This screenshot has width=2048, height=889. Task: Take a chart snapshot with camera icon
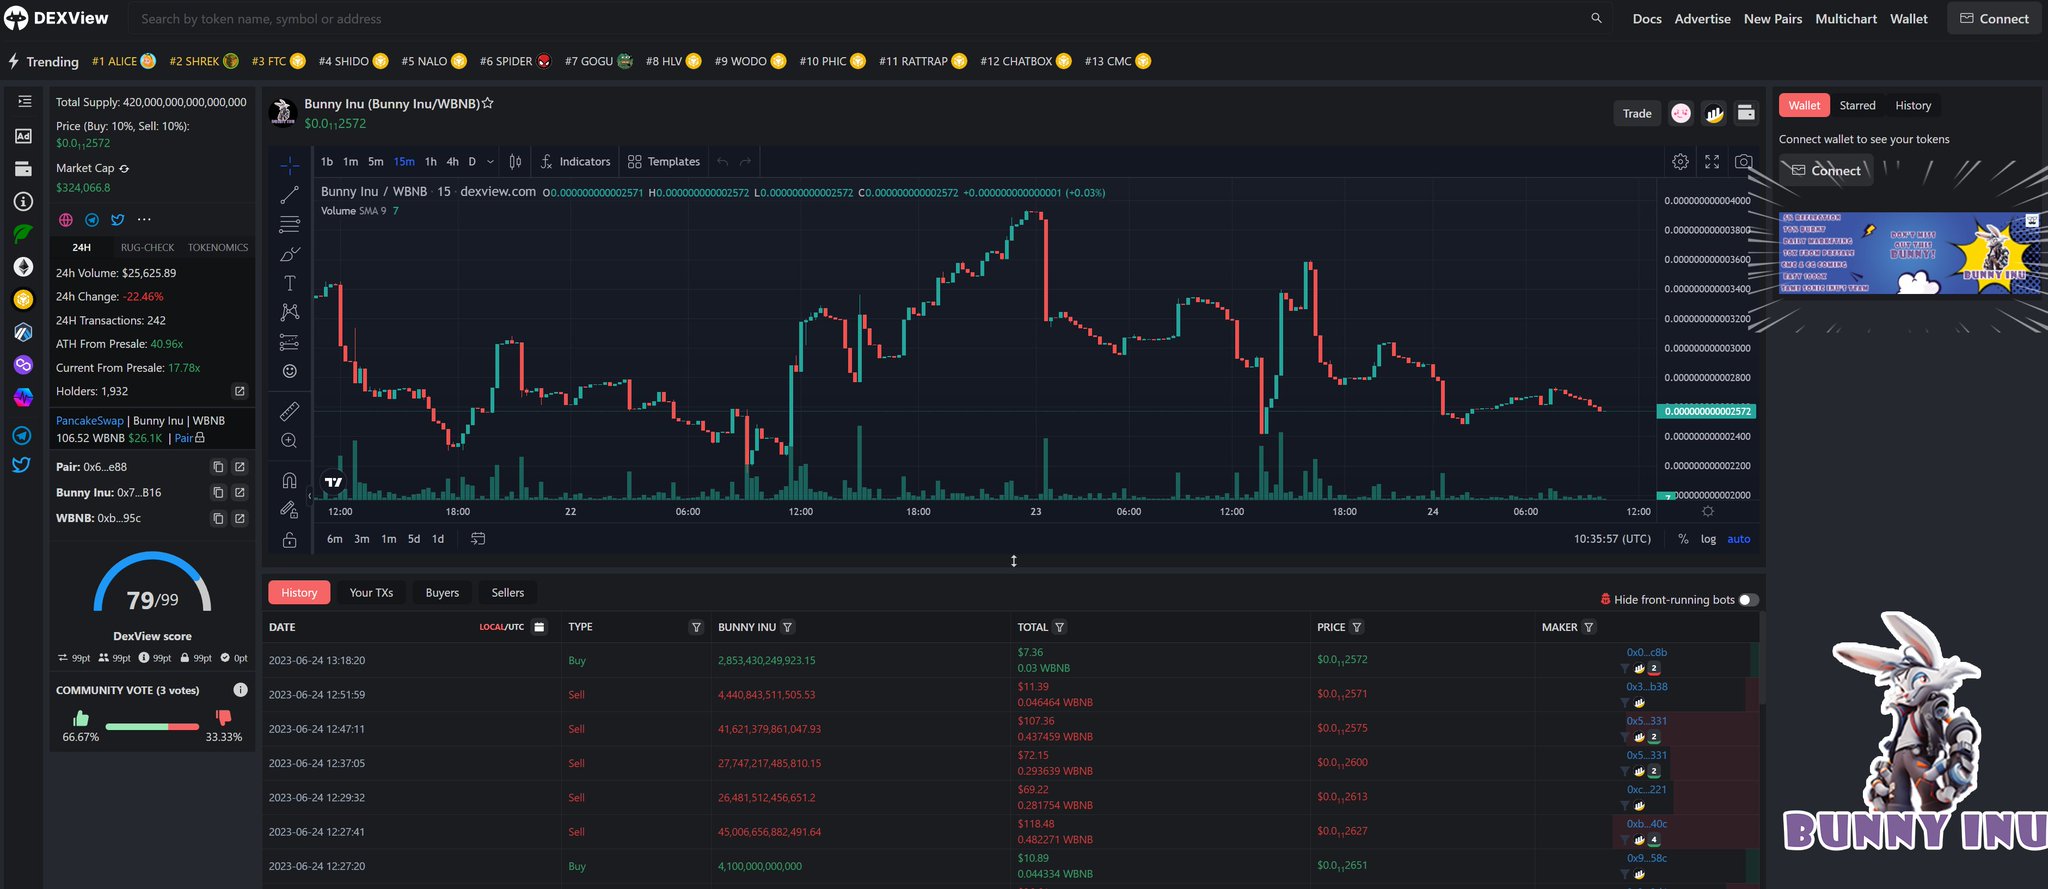1743,161
